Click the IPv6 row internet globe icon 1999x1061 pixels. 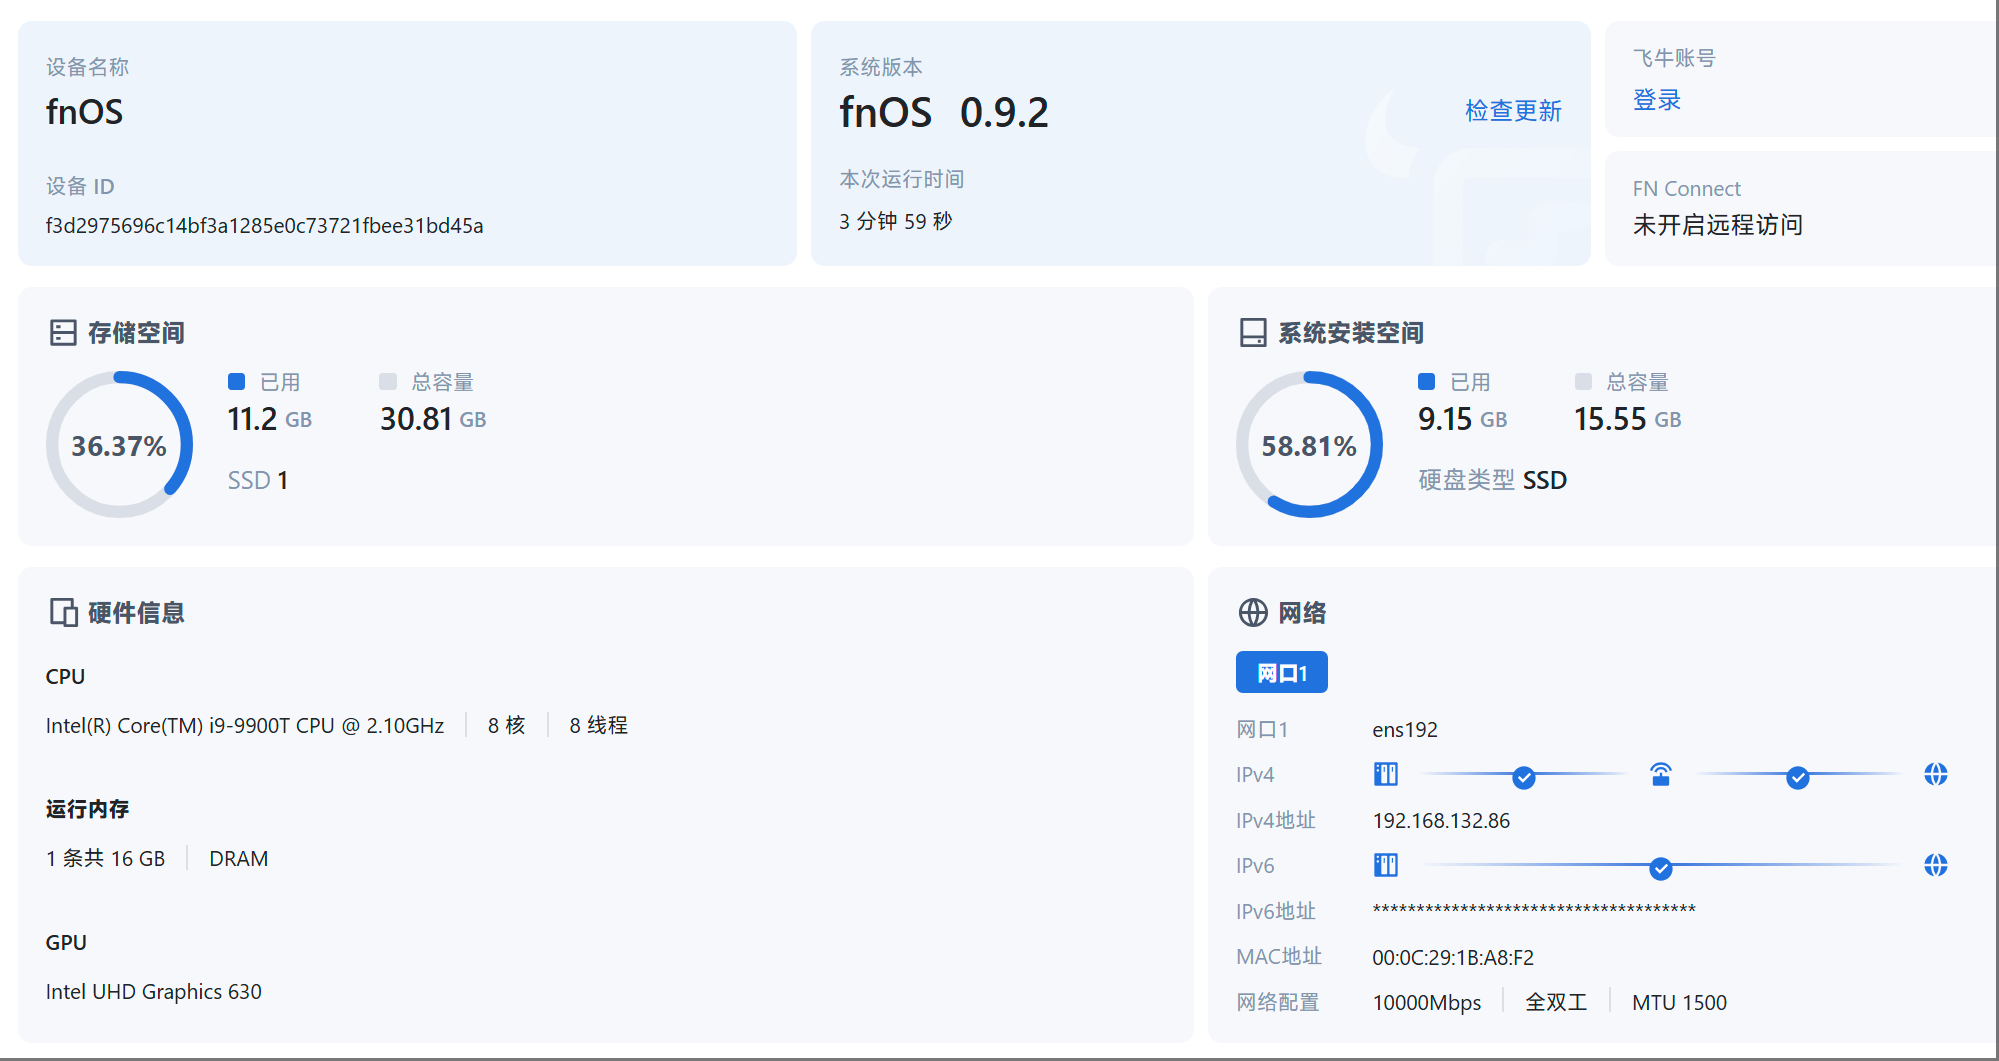point(1936,865)
